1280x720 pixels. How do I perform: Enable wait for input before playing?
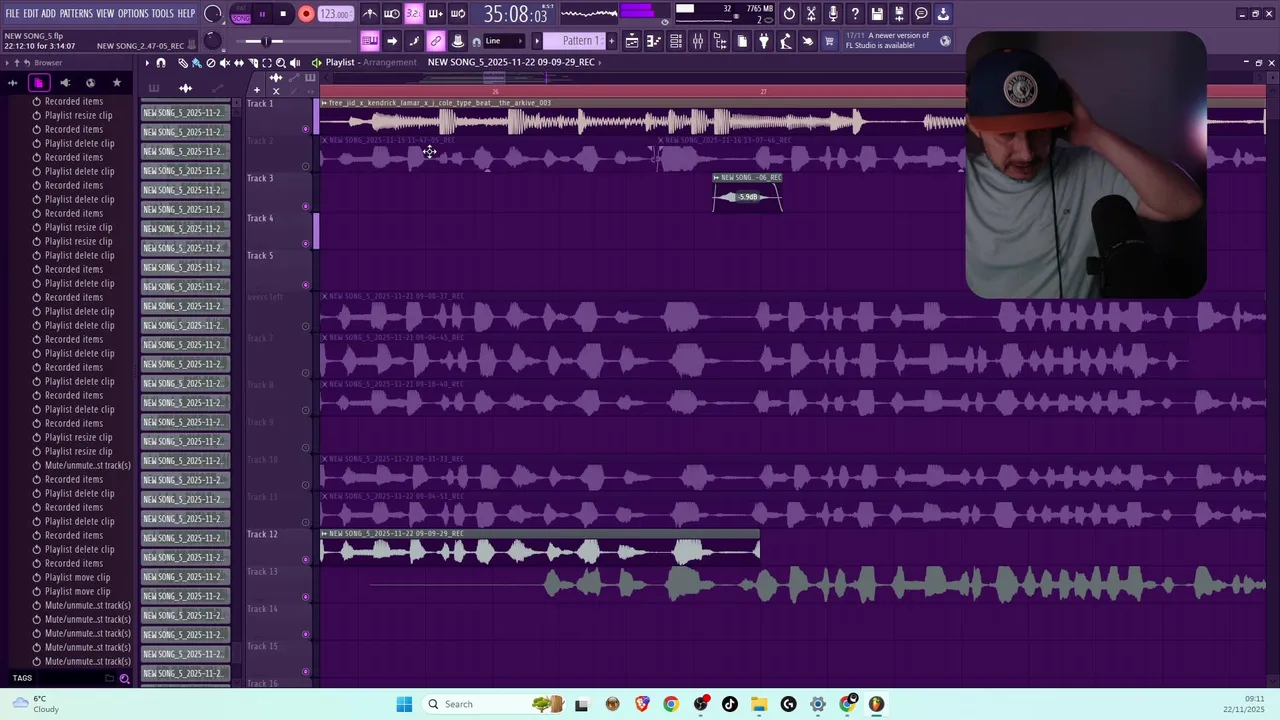391,13
